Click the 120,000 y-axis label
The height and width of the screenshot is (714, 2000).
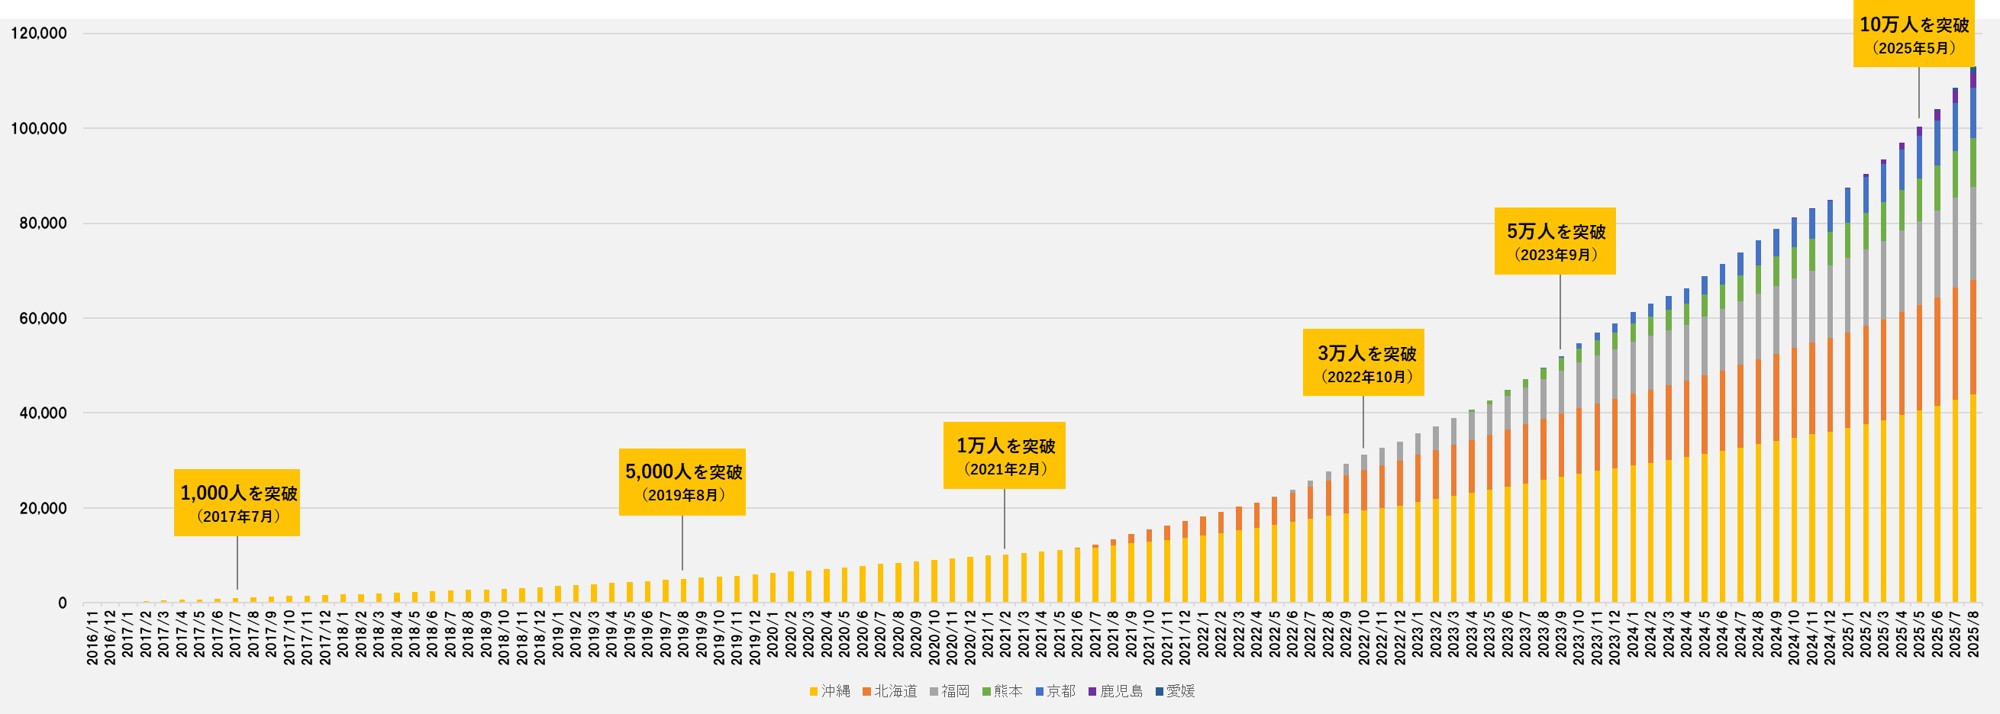click(39, 34)
